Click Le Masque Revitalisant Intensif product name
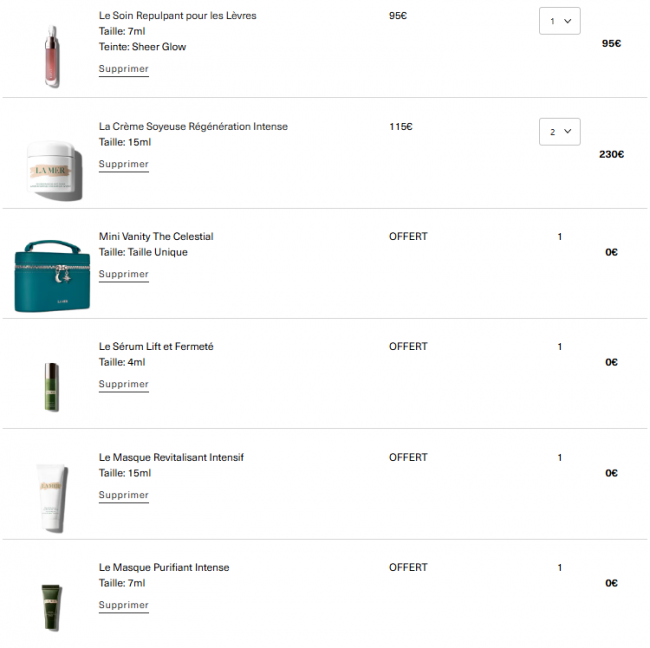The height and width of the screenshot is (648, 650). coord(171,458)
